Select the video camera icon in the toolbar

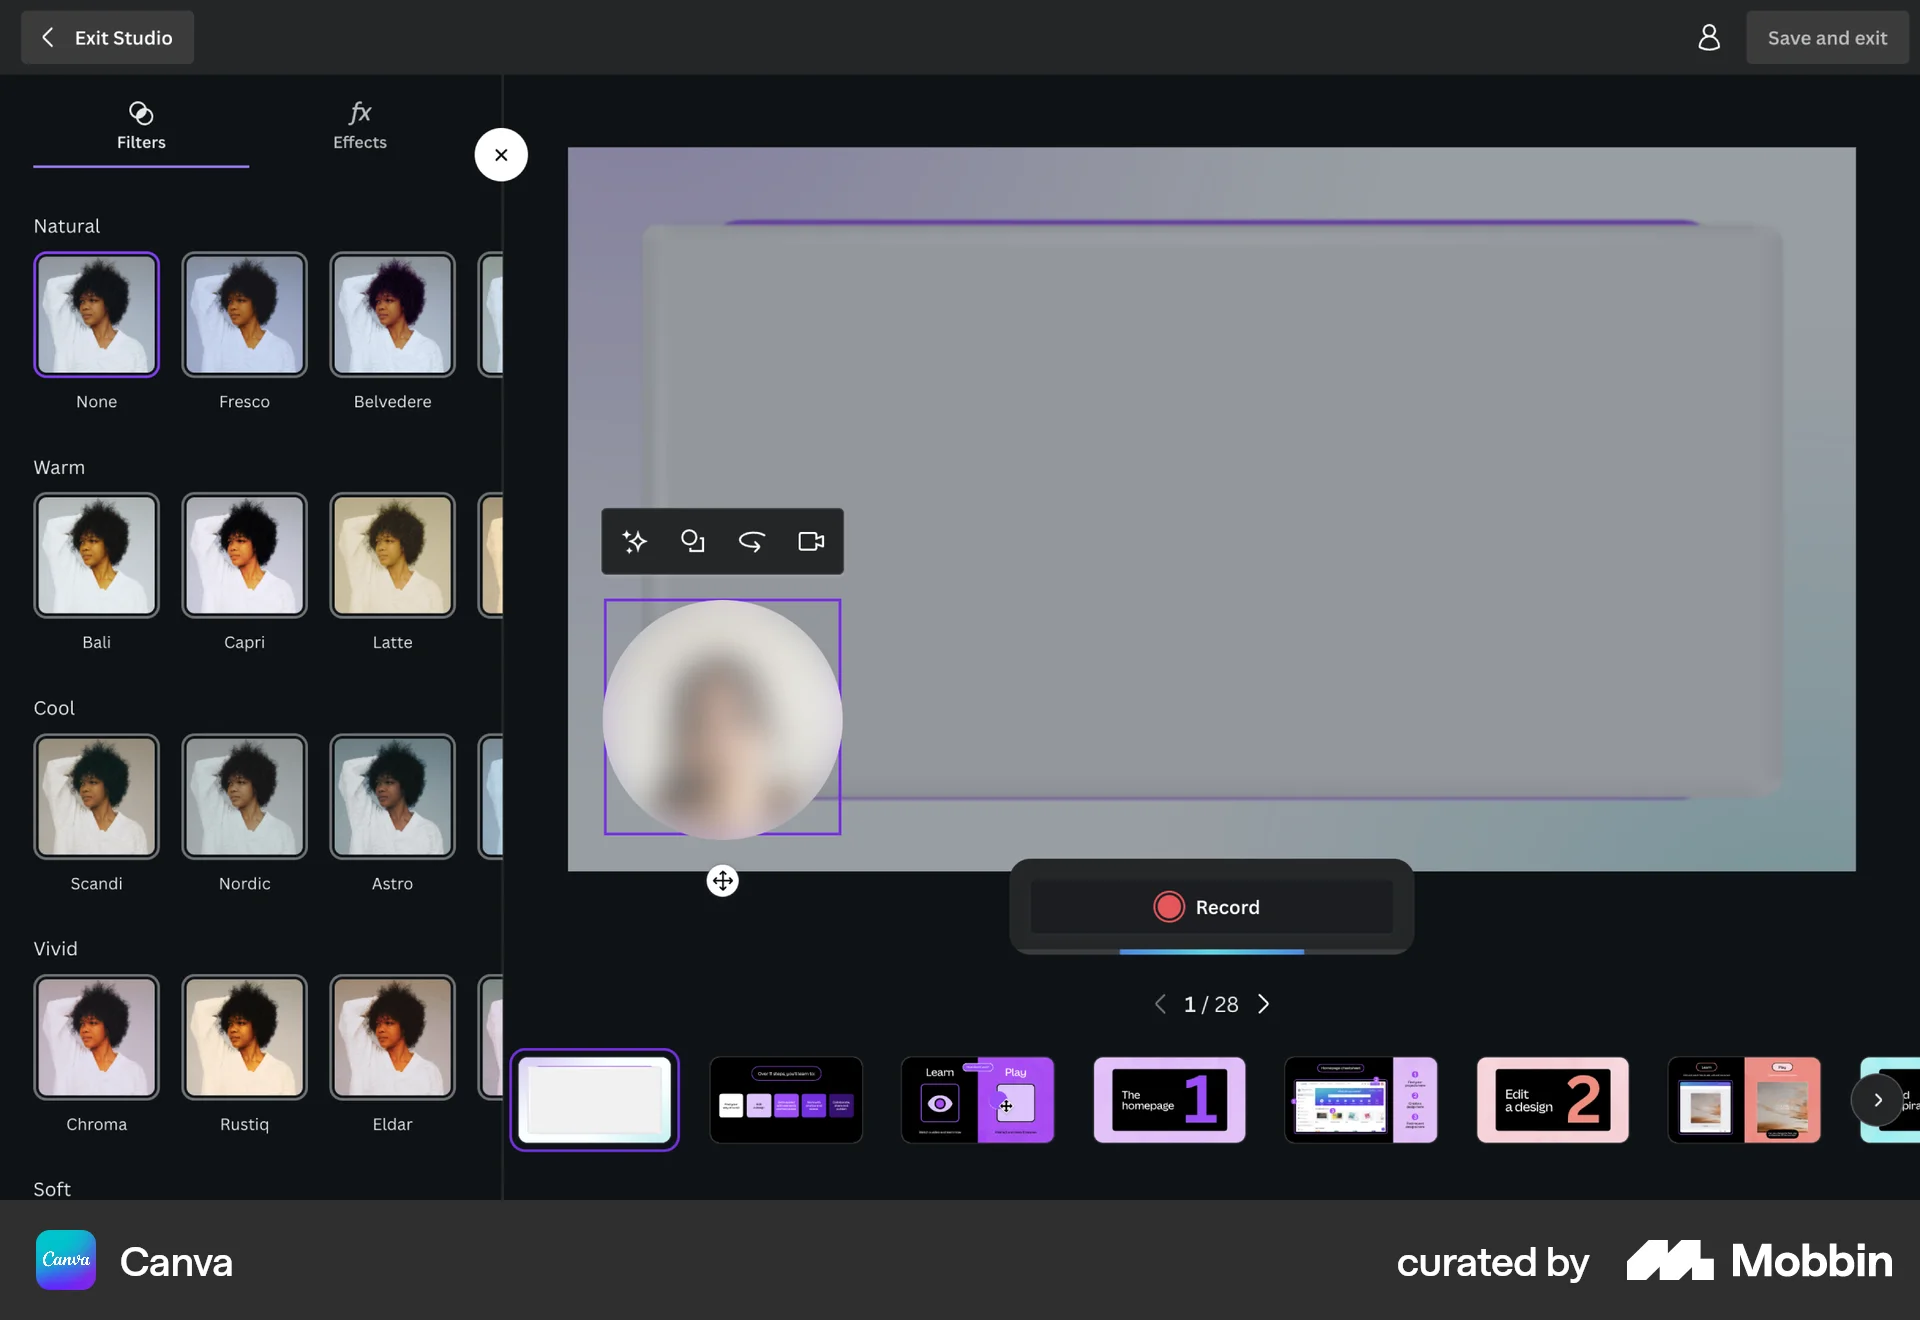[811, 541]
